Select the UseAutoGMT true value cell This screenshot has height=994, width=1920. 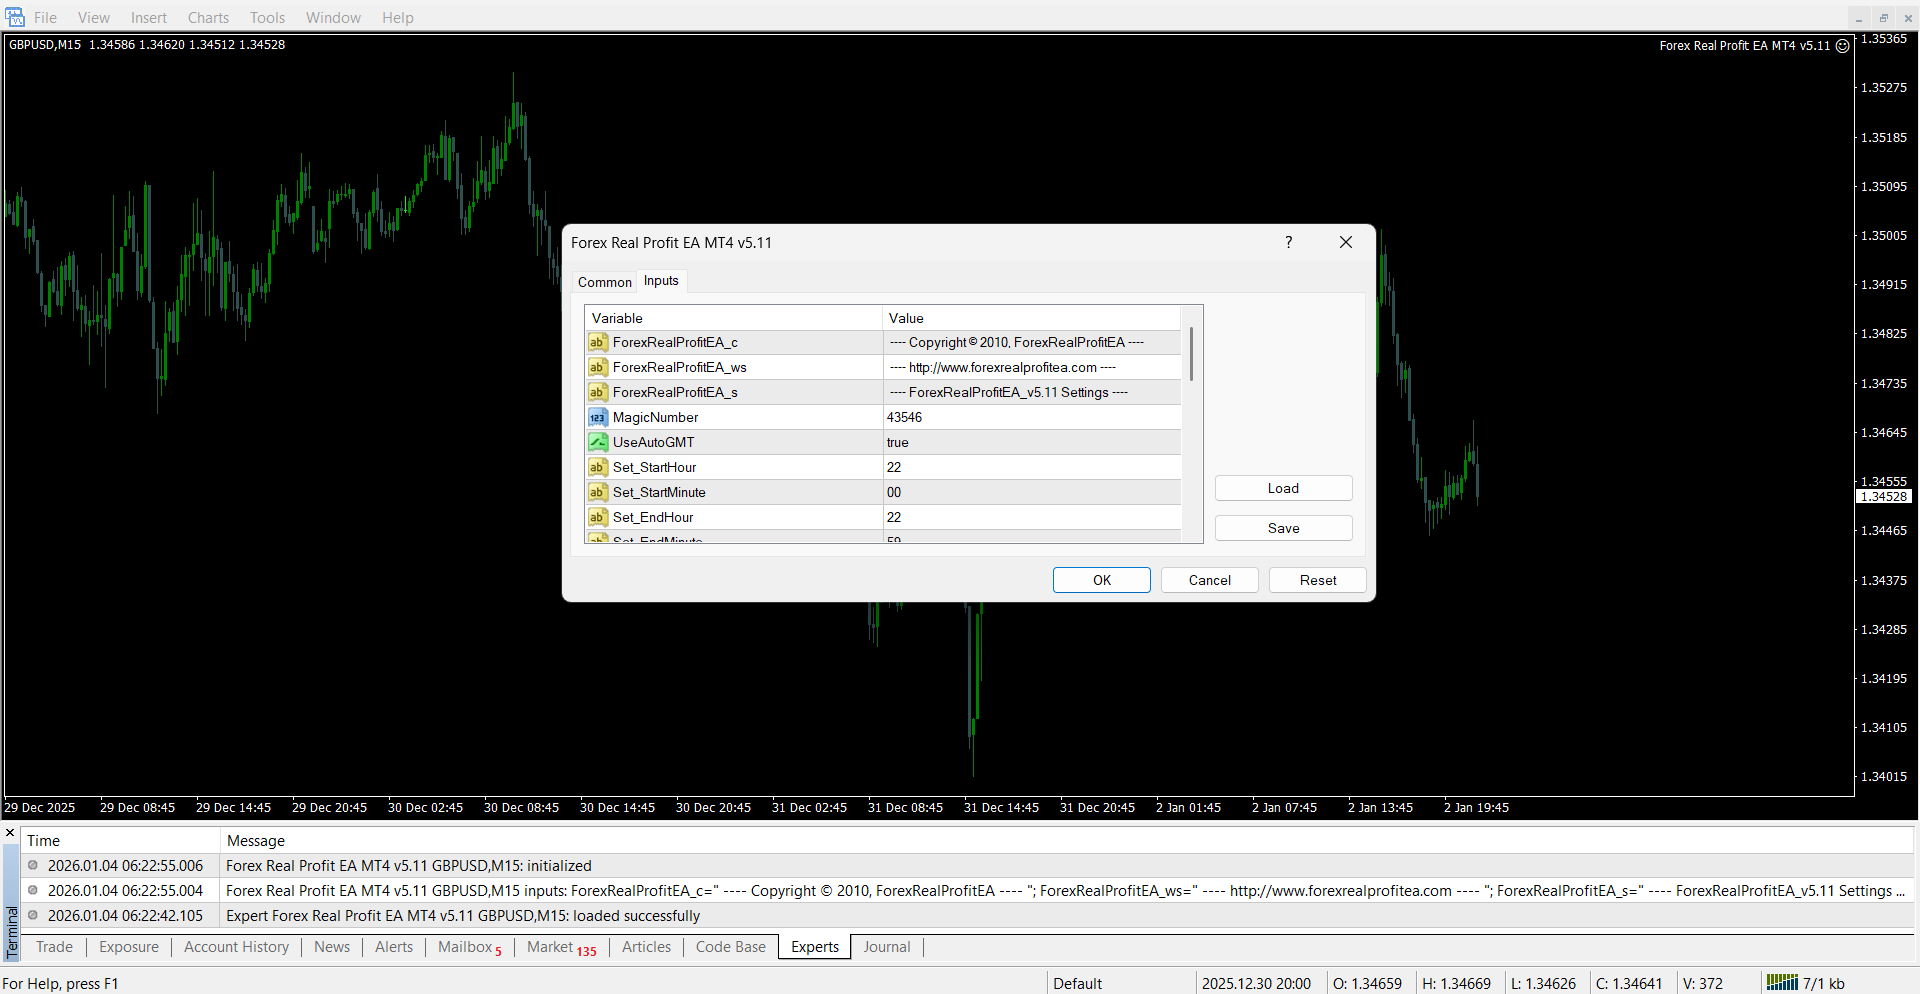pos(1030,442)
